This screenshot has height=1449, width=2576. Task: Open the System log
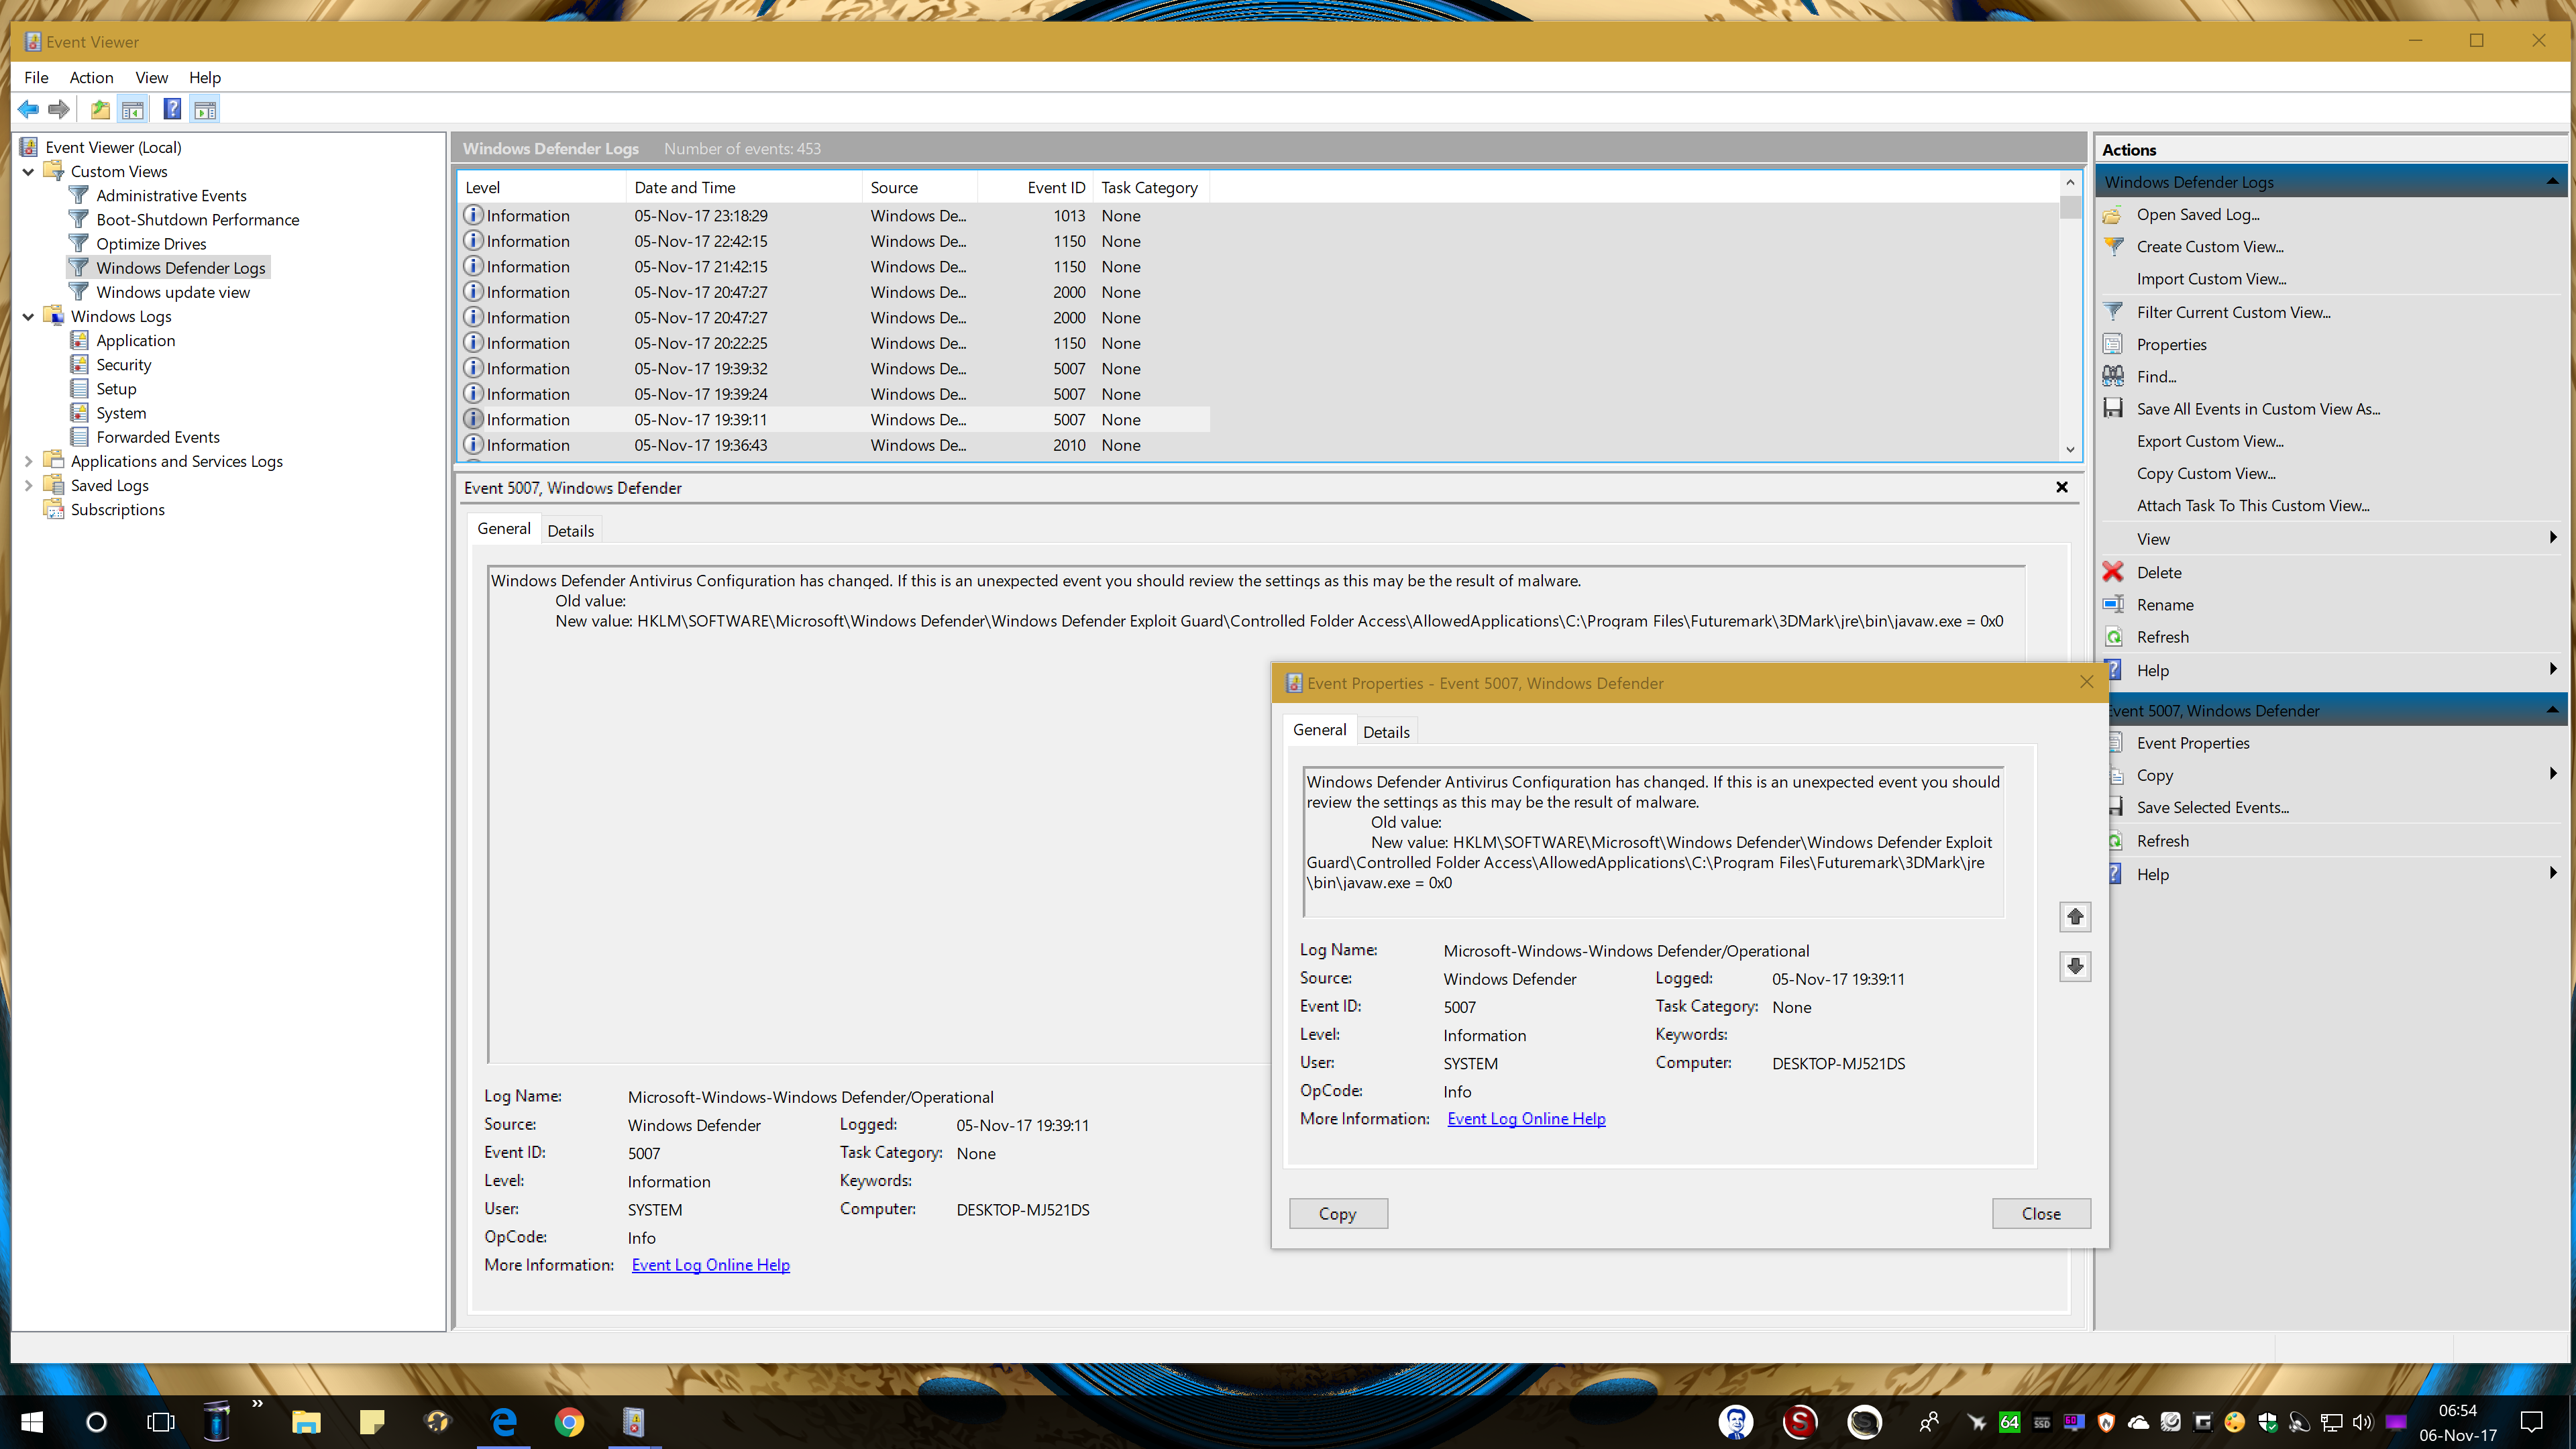(x=121, y=412)
